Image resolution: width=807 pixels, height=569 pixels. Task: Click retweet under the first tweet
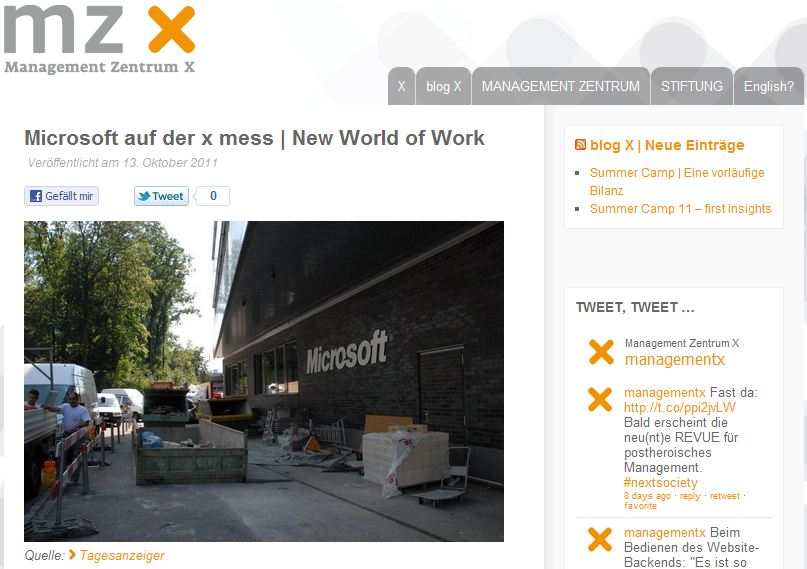tap(725, 496)
